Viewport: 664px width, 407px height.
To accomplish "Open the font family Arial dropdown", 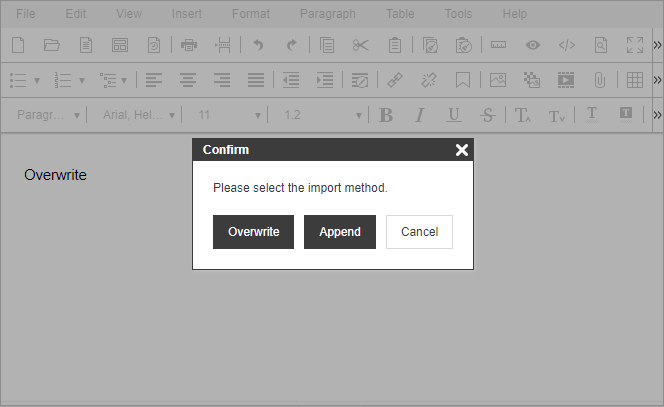I will pos(139,115).
